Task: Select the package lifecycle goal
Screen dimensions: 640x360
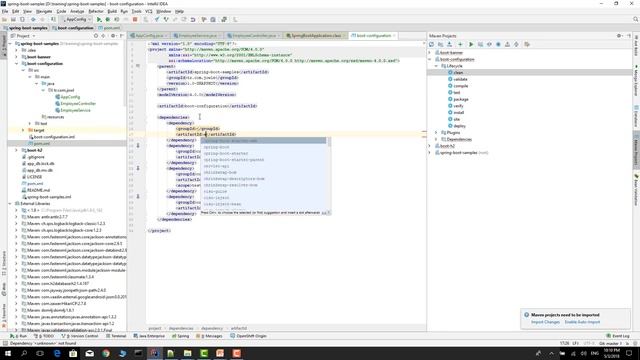Action: click(x=461, y=99)
